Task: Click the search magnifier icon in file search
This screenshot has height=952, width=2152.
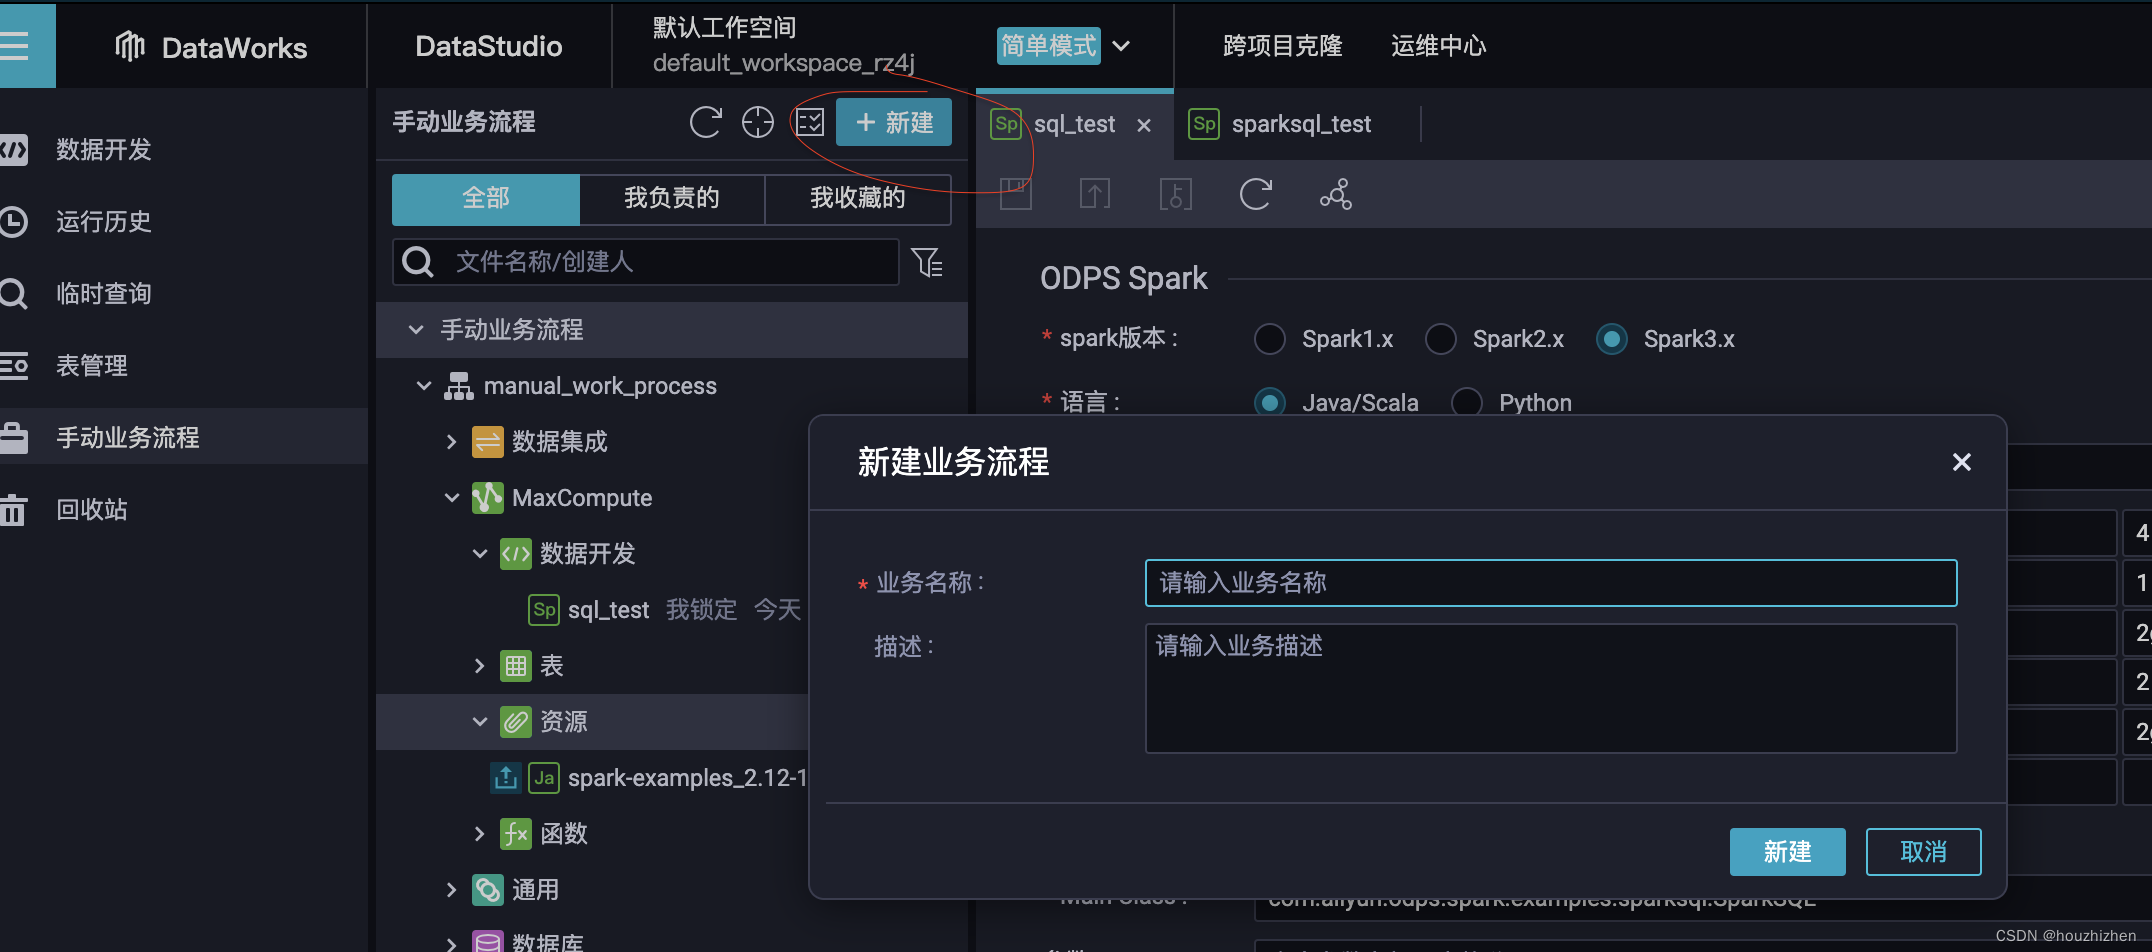Action: point(418,262)
